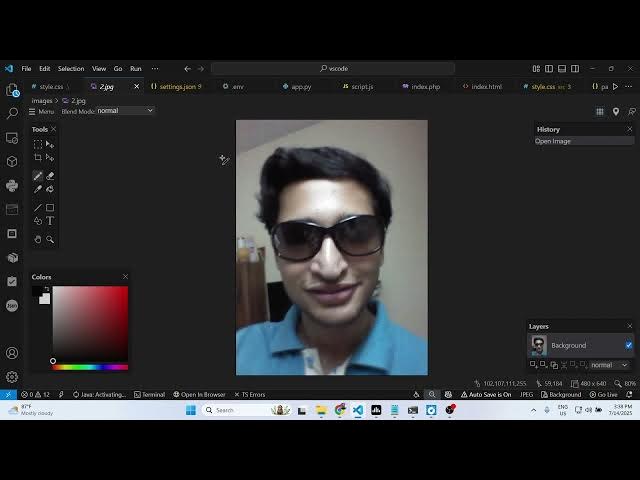Open more actions dots in tab bar

click(x=629, y=87)
